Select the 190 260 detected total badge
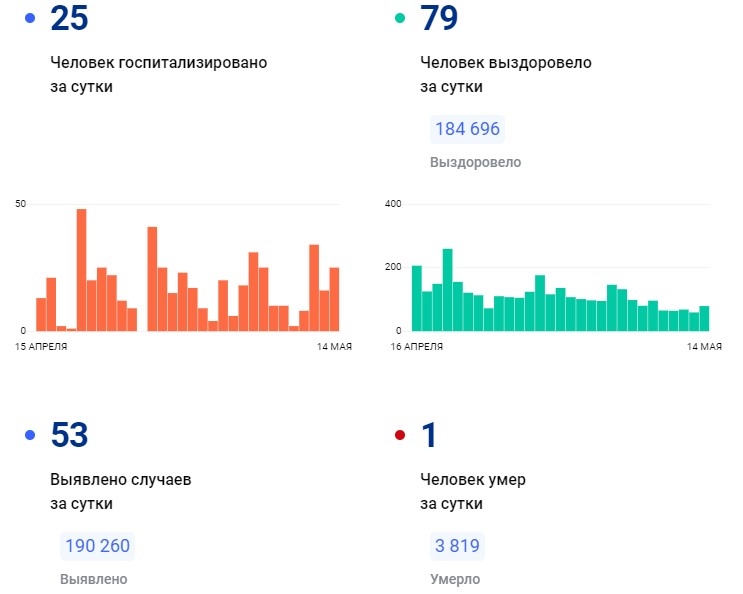This screenshot has width=743, height=594. tap(97, 546)
